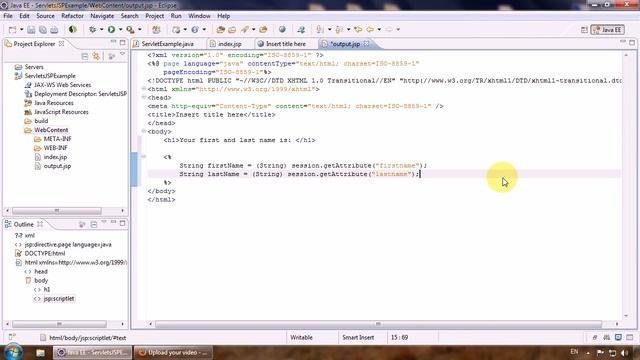Screen dimensions: 640x360
Task: Select index.jsp in Project Explorer
Action: 55,157
